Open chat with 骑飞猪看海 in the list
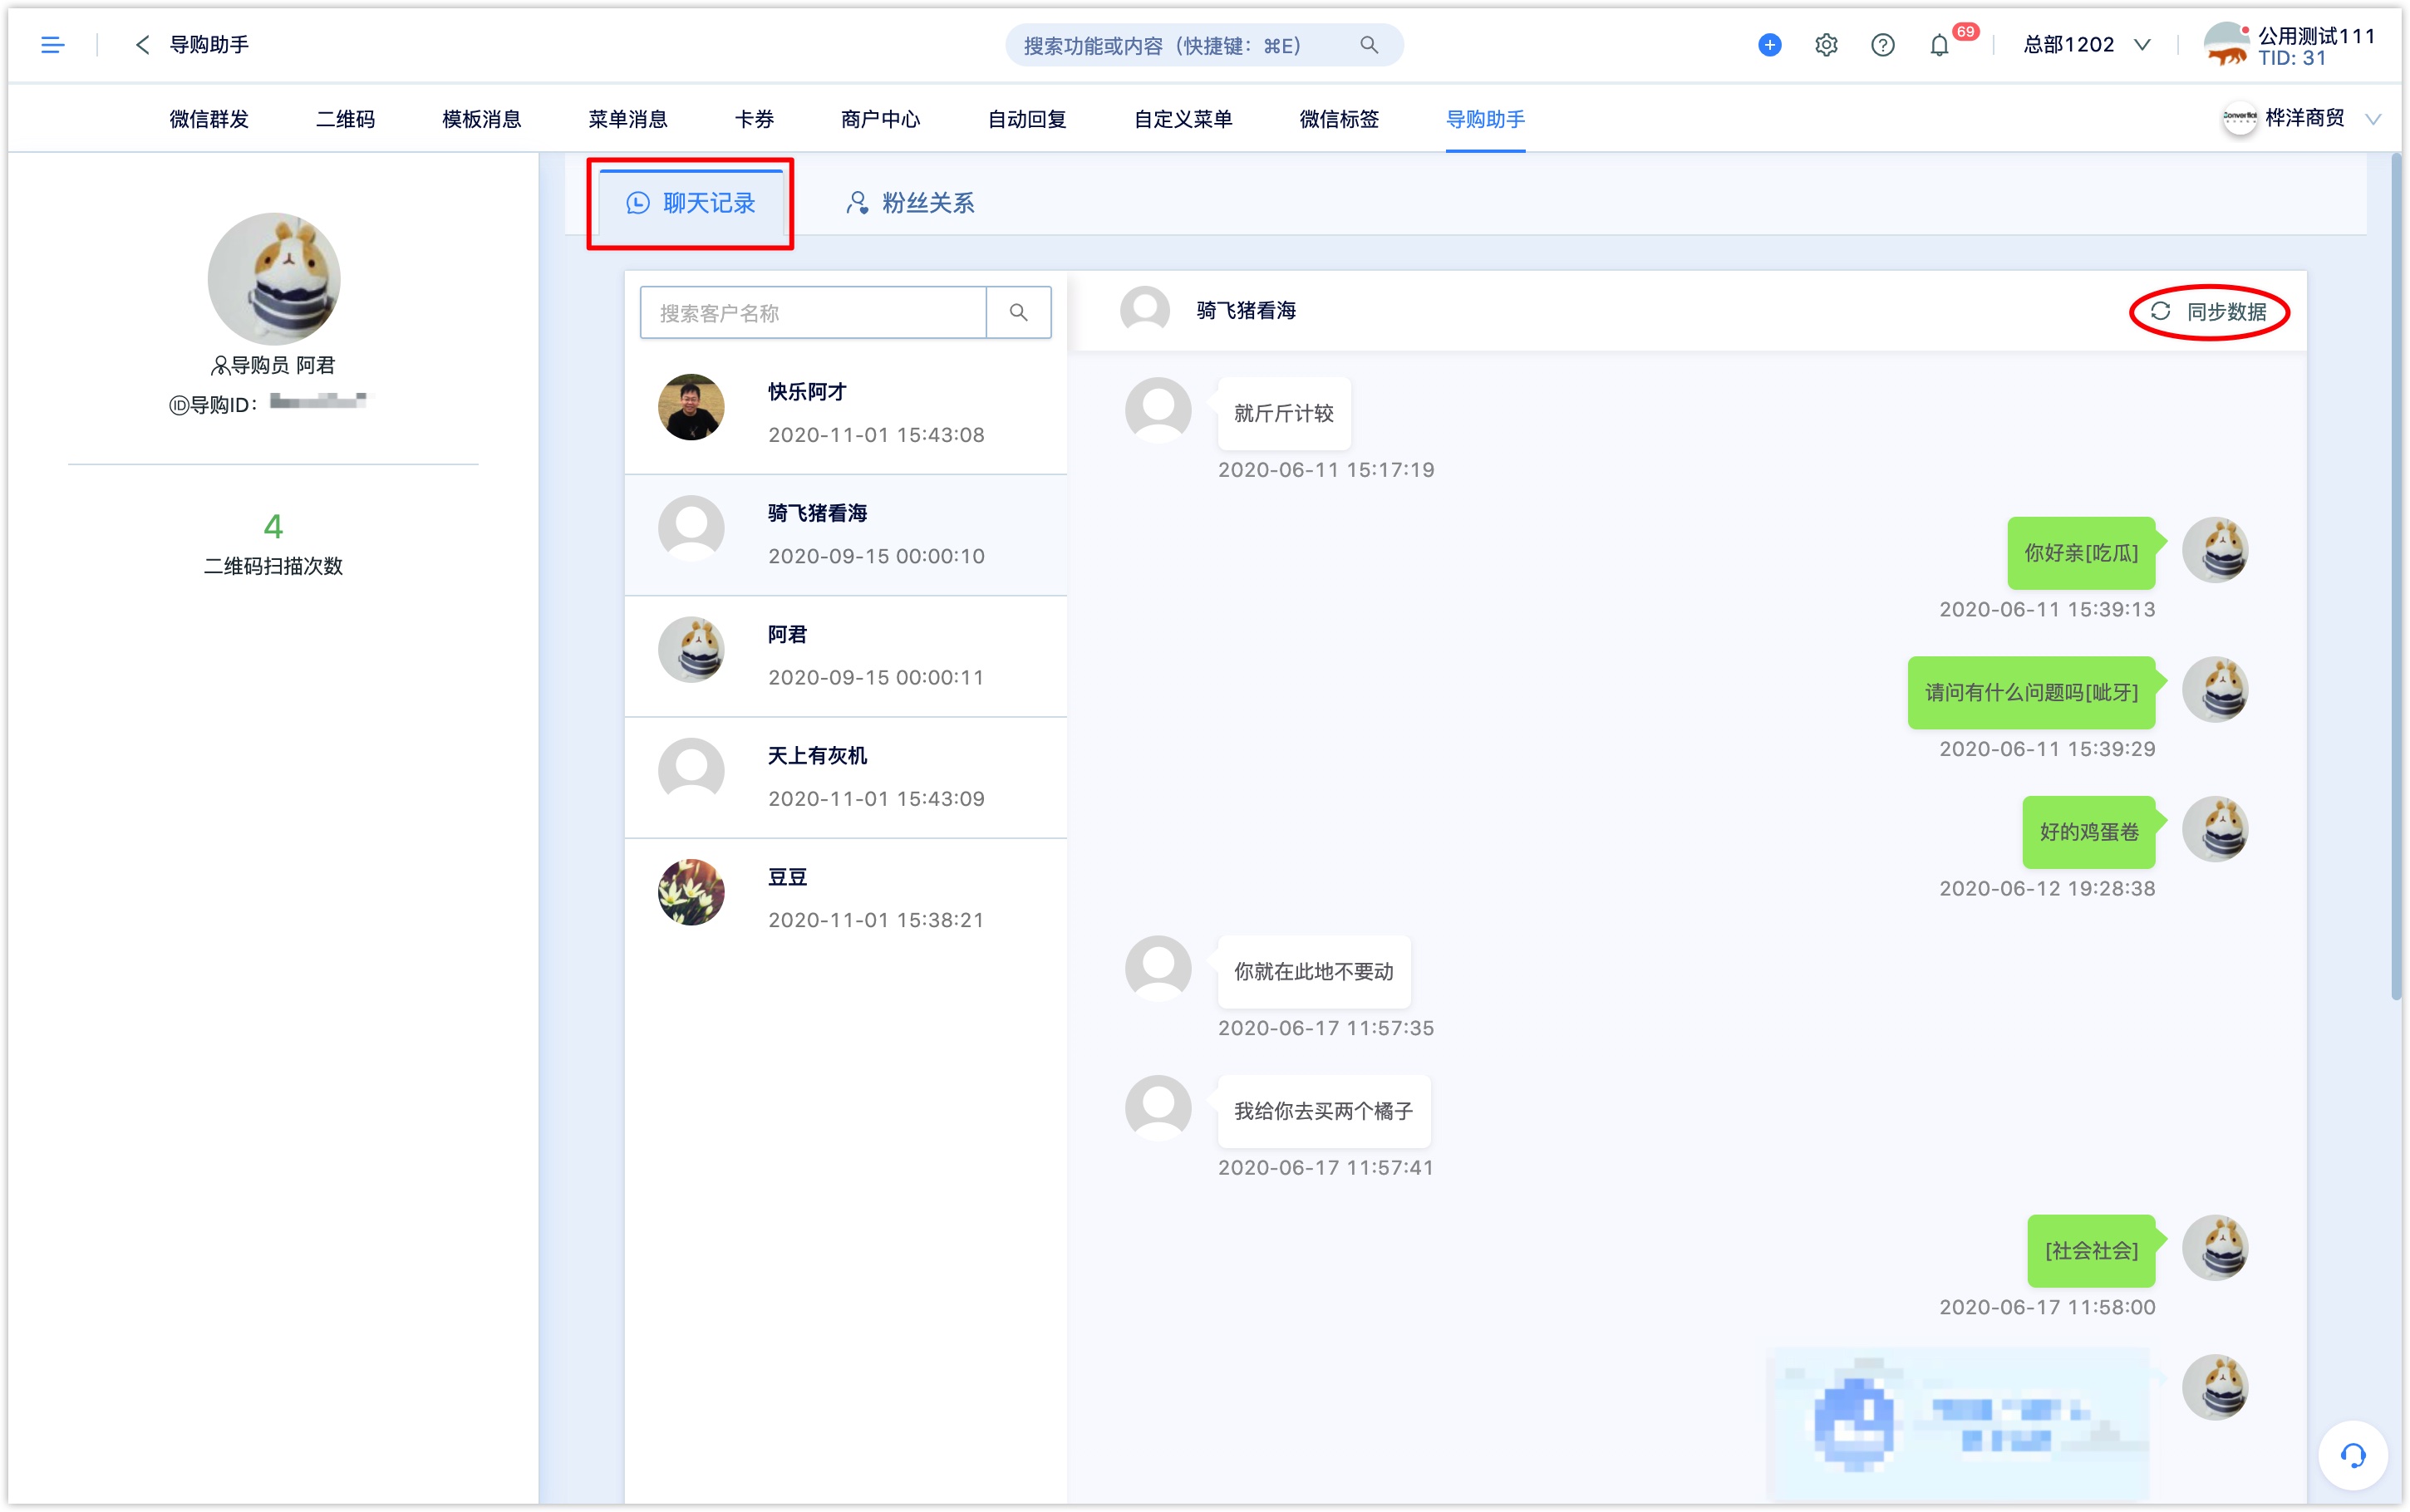Image resolution: width=2410 pixels, height=1512 pixels. point(846,535)
